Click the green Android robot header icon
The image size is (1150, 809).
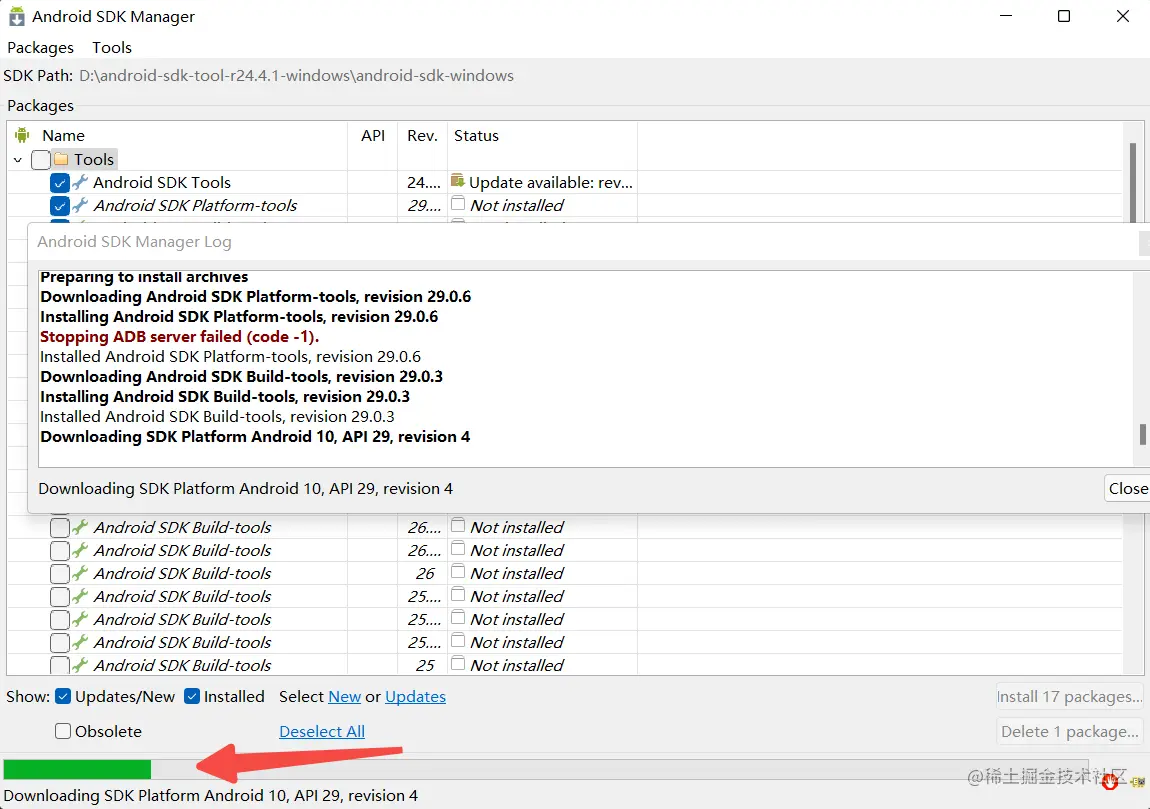coord(22,135)
